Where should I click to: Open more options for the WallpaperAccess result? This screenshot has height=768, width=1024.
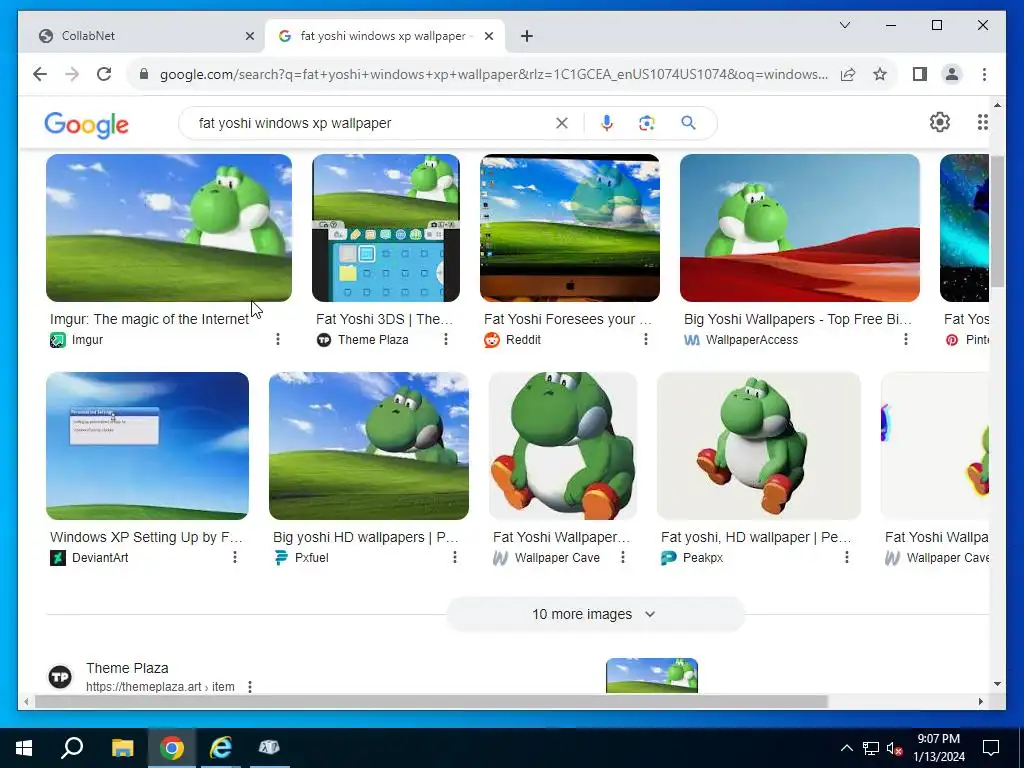pos(905,339)
